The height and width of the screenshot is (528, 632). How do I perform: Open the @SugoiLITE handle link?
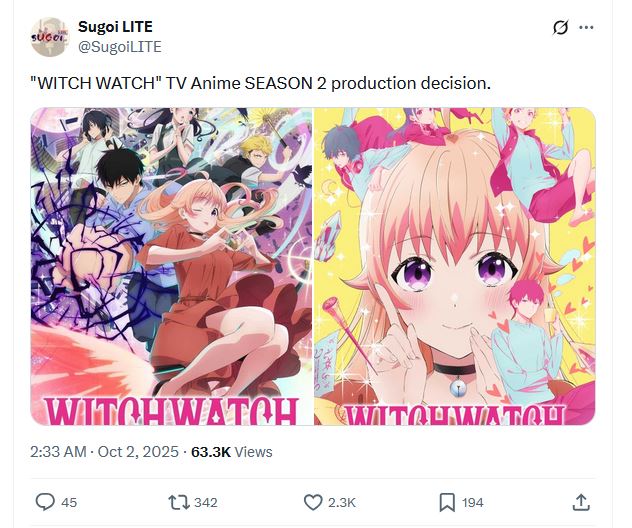pyautogui.click(x=119, y=46)
